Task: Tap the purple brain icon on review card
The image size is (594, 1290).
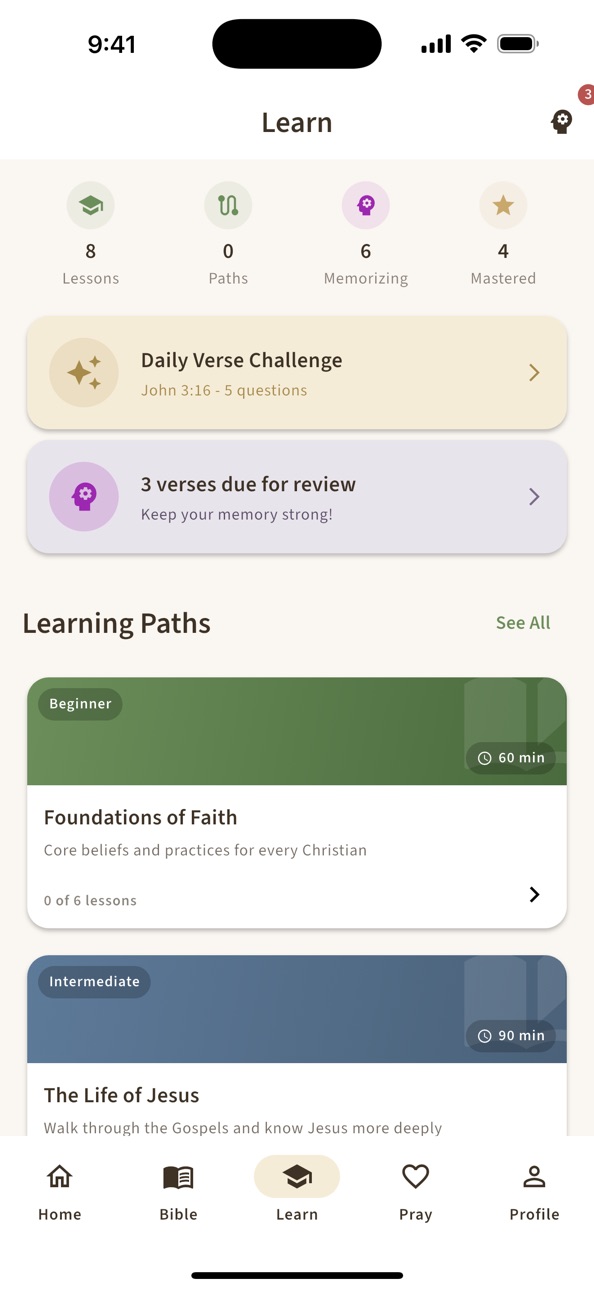Action: coord(84,497)
